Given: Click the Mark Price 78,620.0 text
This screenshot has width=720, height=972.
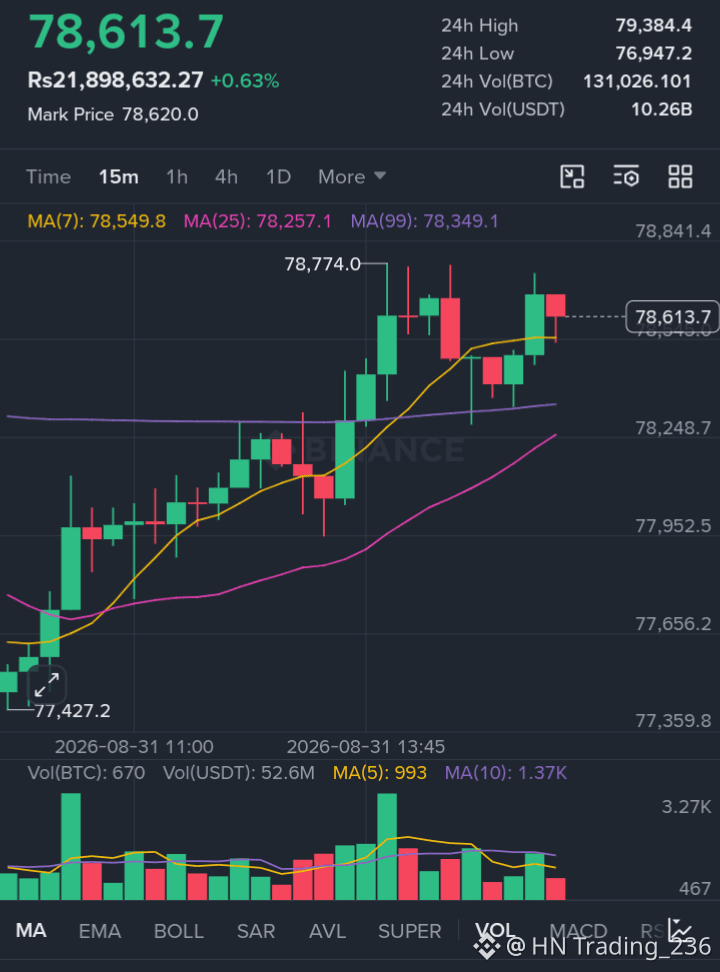Looking at the screenshot, I should 113,115.
